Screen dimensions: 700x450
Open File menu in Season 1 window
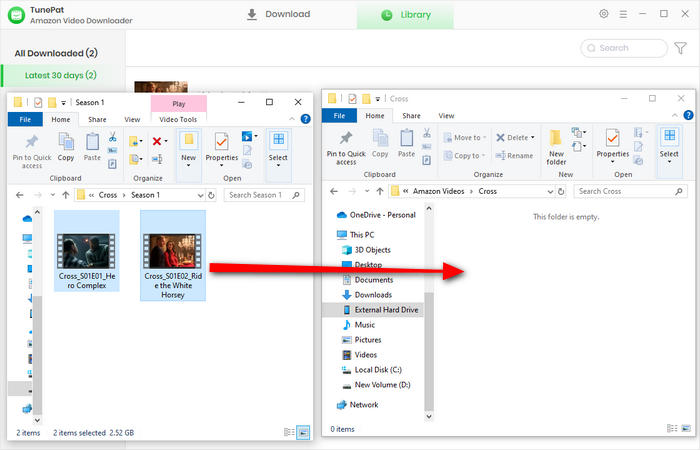pyautogui.click(x=25, y=119)
